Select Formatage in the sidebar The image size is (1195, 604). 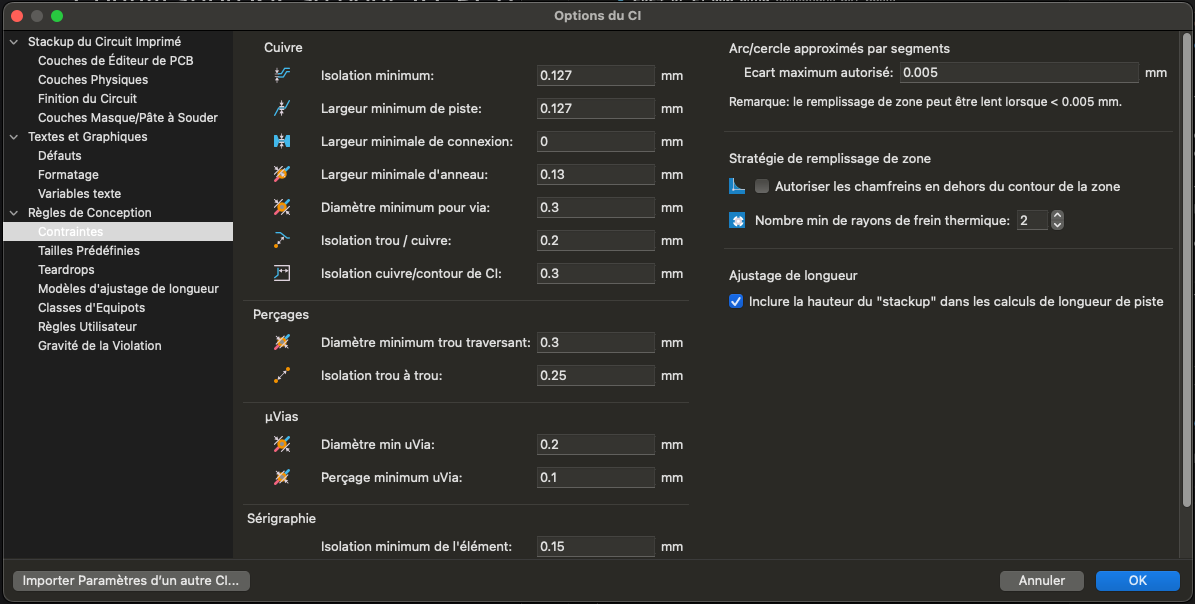(69, 174)
